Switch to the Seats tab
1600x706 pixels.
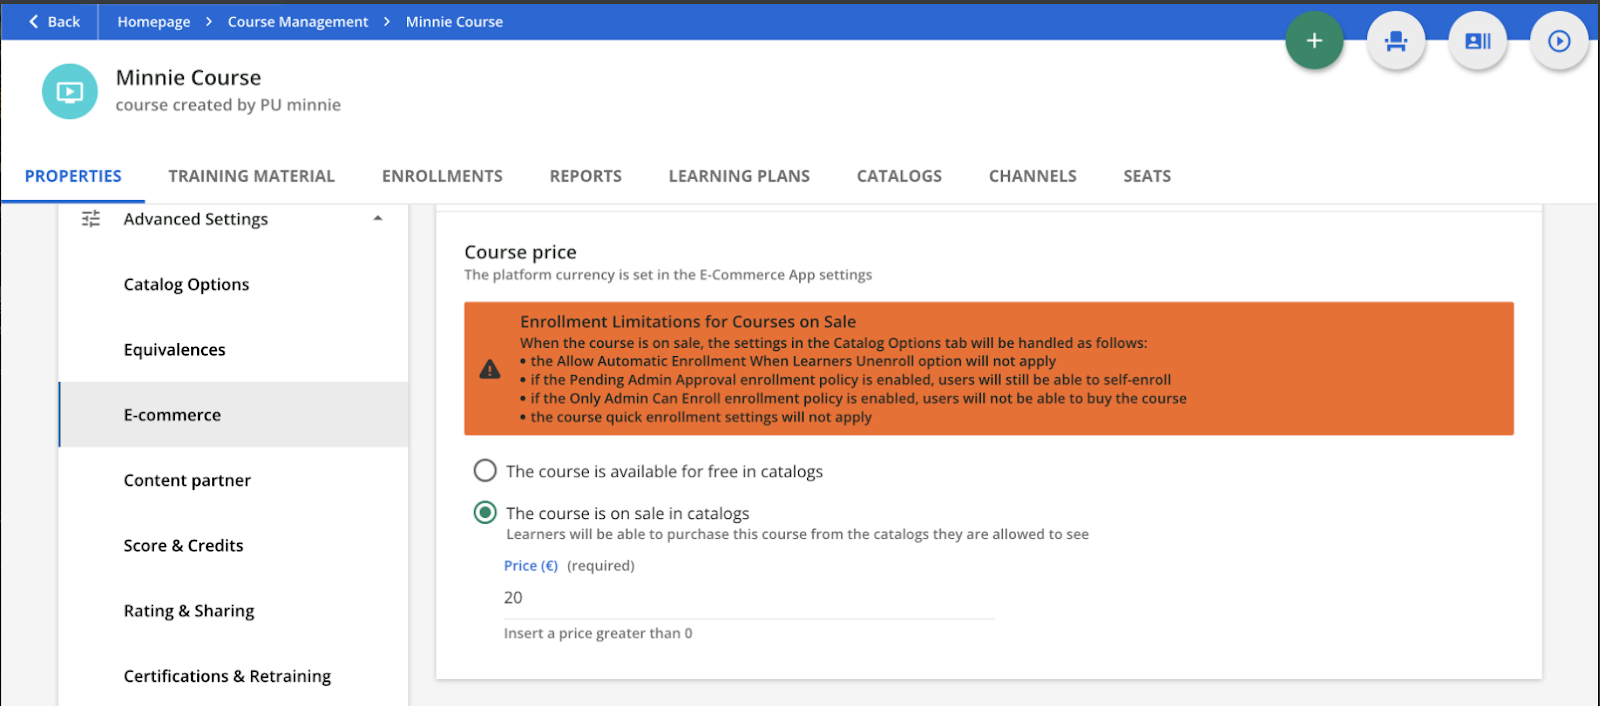tap(1146, 176)
